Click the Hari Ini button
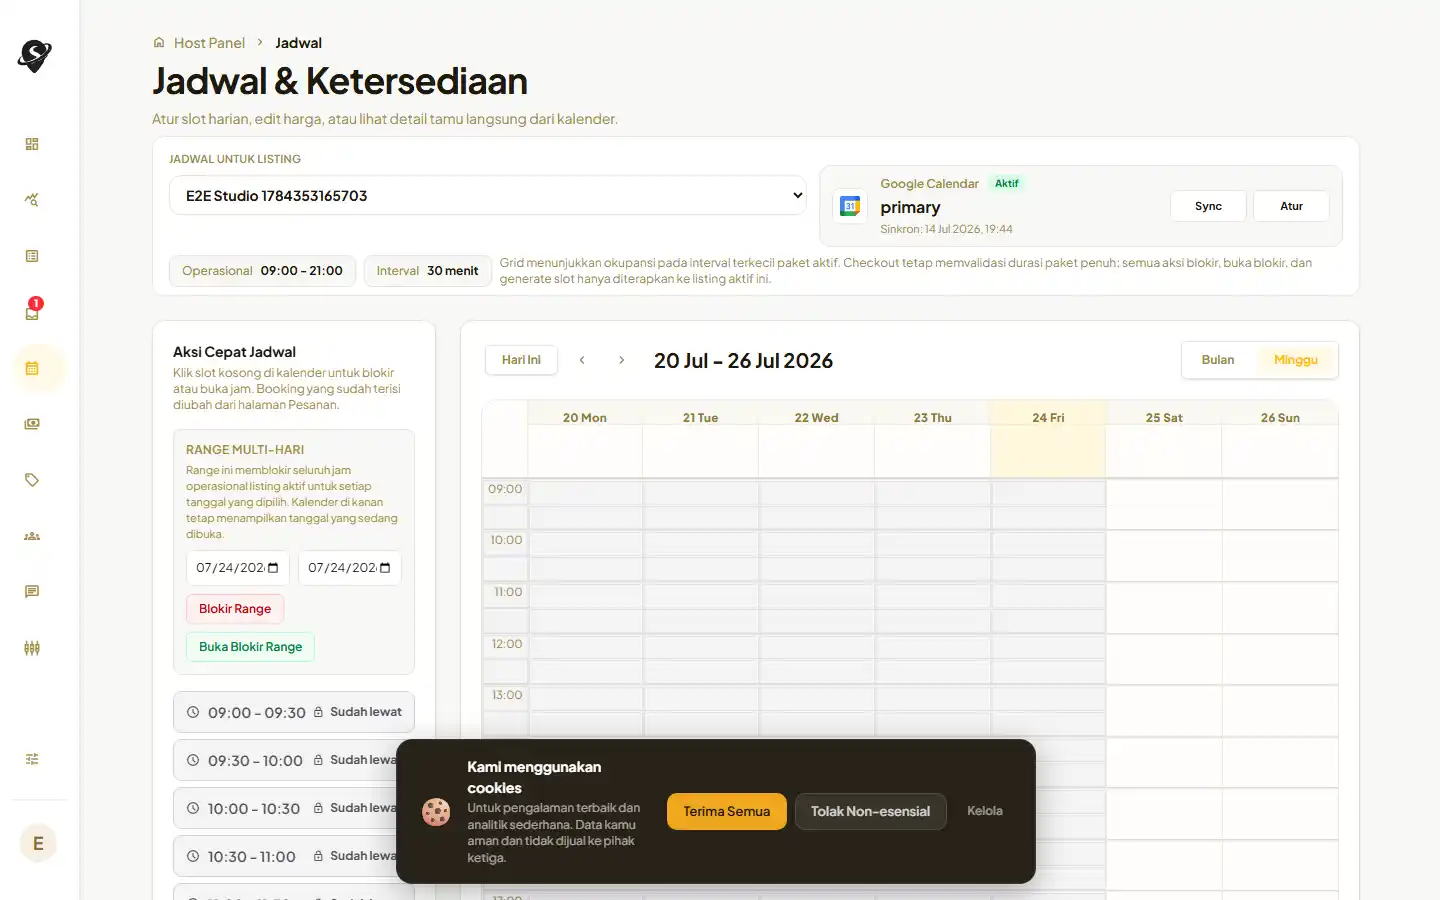This screenshot has width=1440, height=900. [521, 360]
